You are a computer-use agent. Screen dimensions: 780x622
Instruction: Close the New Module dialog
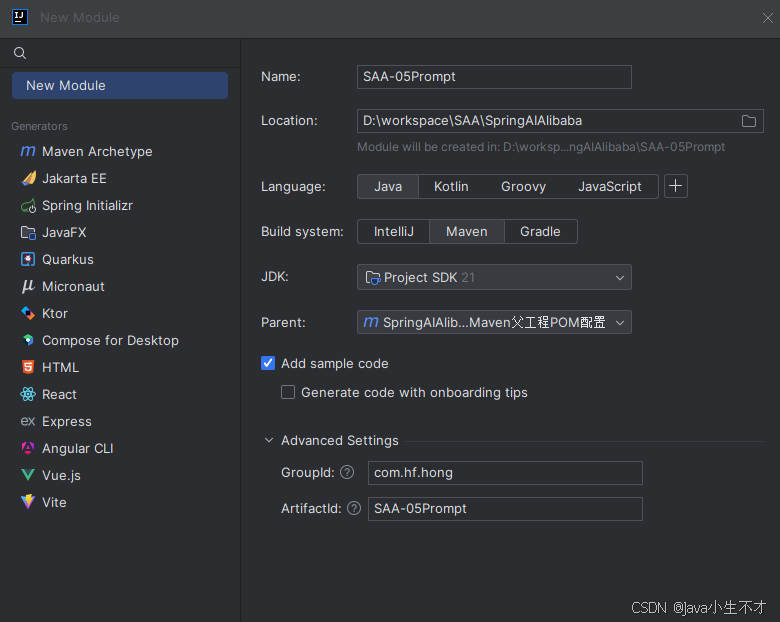(x=768, y=18)
